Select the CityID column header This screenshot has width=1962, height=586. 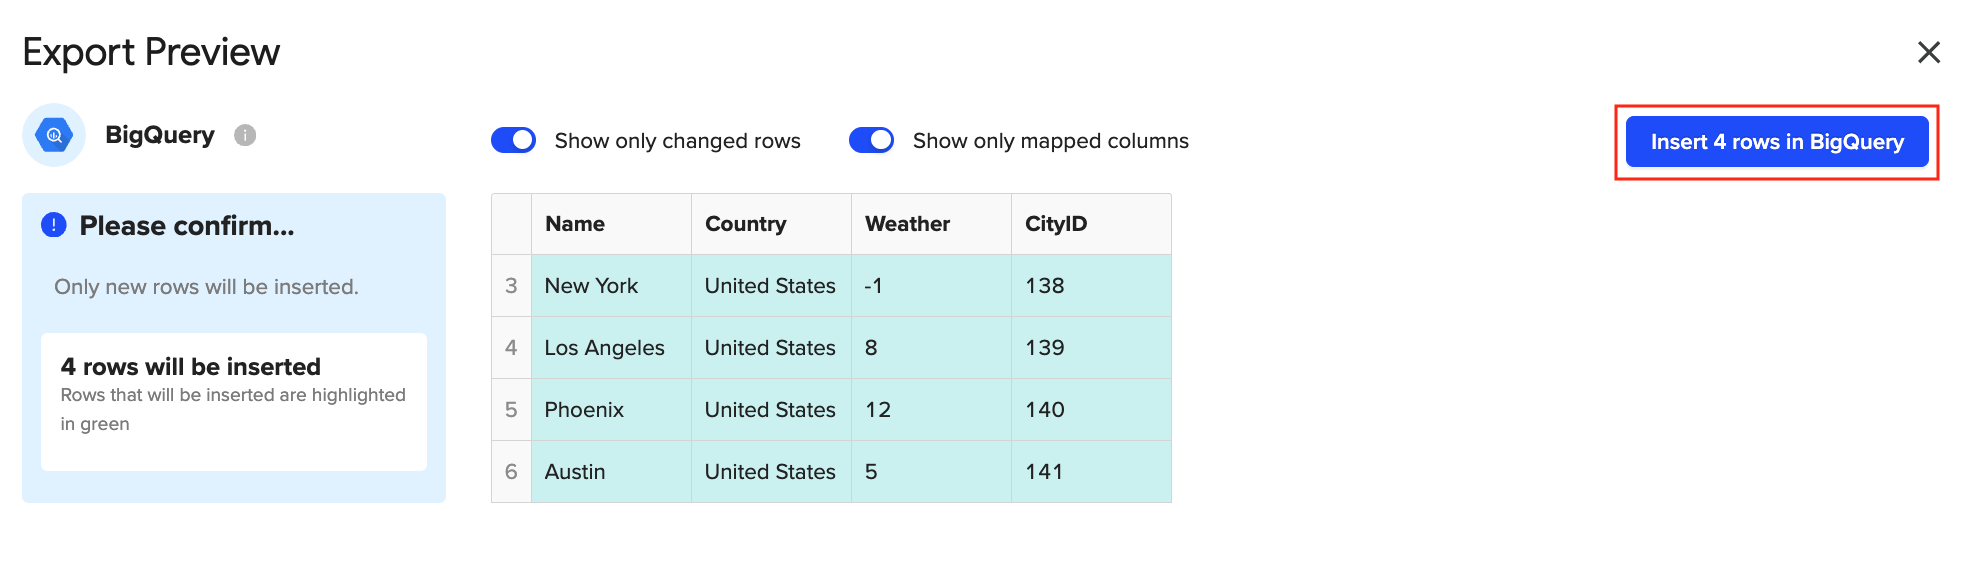[x=1090, y=224]
